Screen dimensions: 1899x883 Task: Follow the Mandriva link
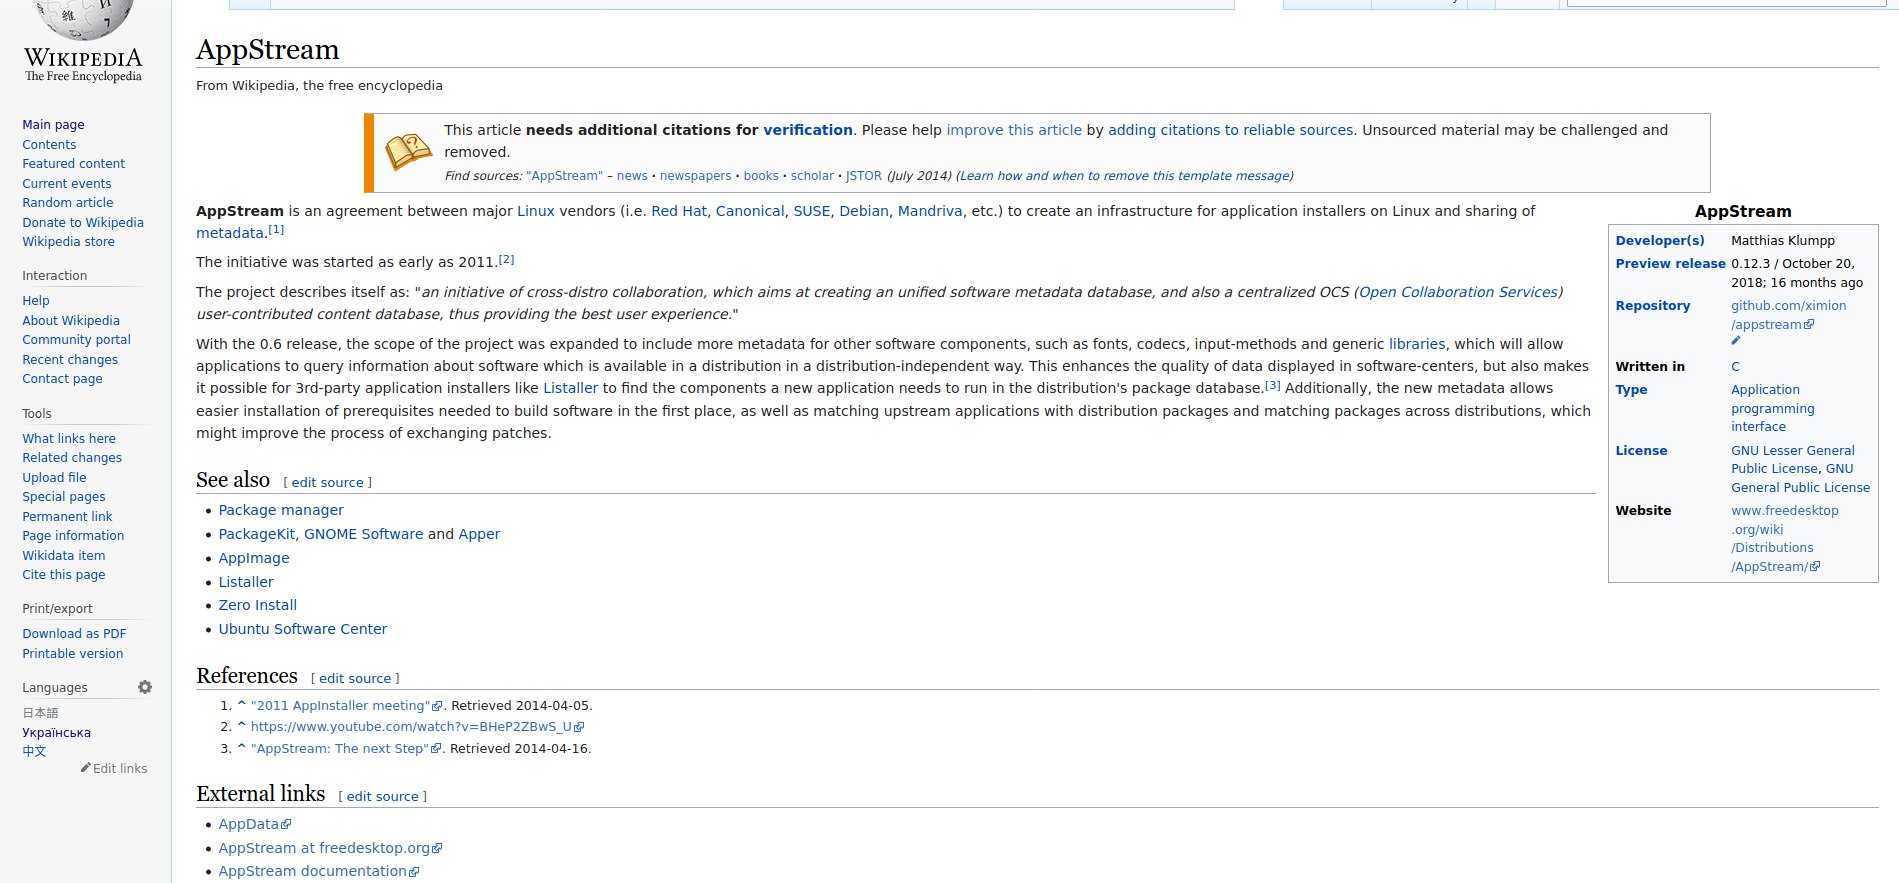(x=930, y=211)
